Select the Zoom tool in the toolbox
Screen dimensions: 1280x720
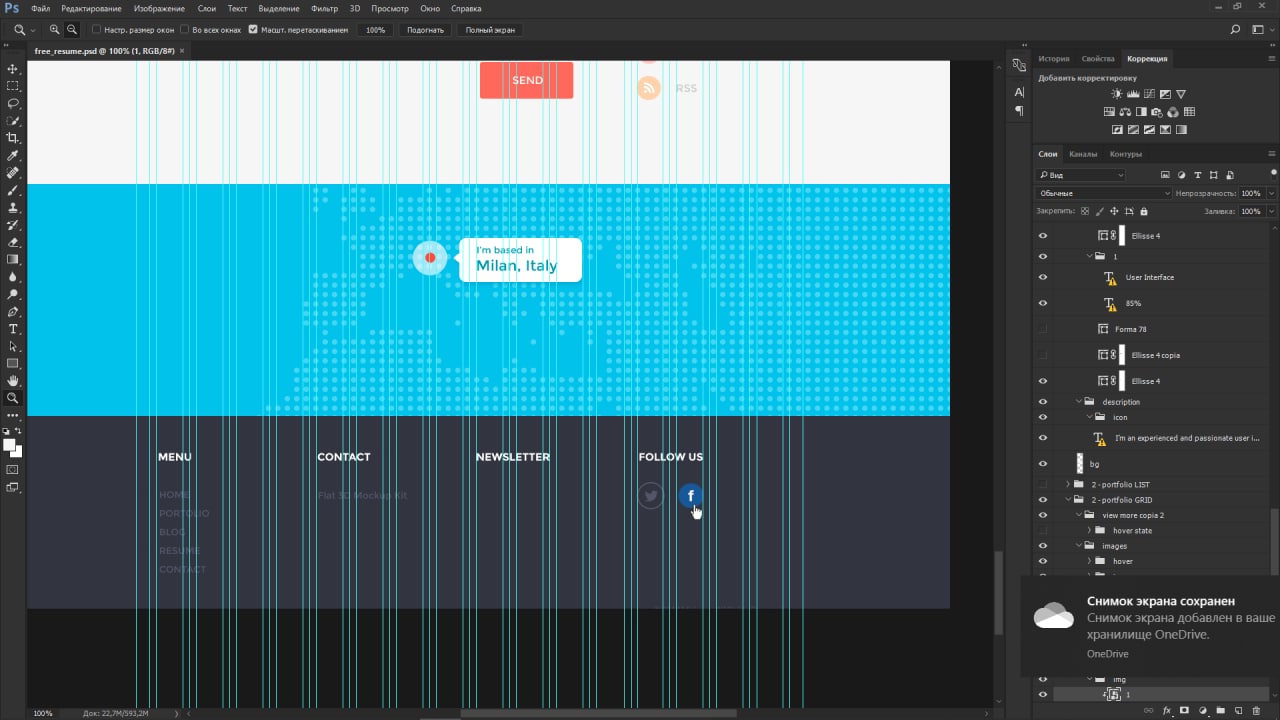13,398
